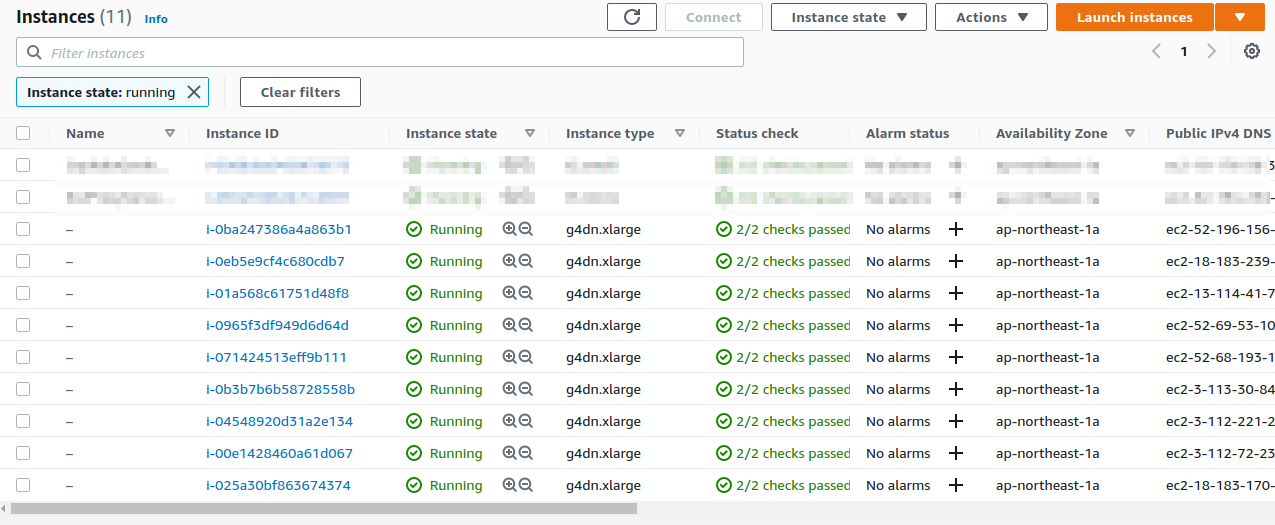Select checkbox for i-025a30bf863674374
The height and width of the screenshot is (525, 1275).
click(23, 485)
